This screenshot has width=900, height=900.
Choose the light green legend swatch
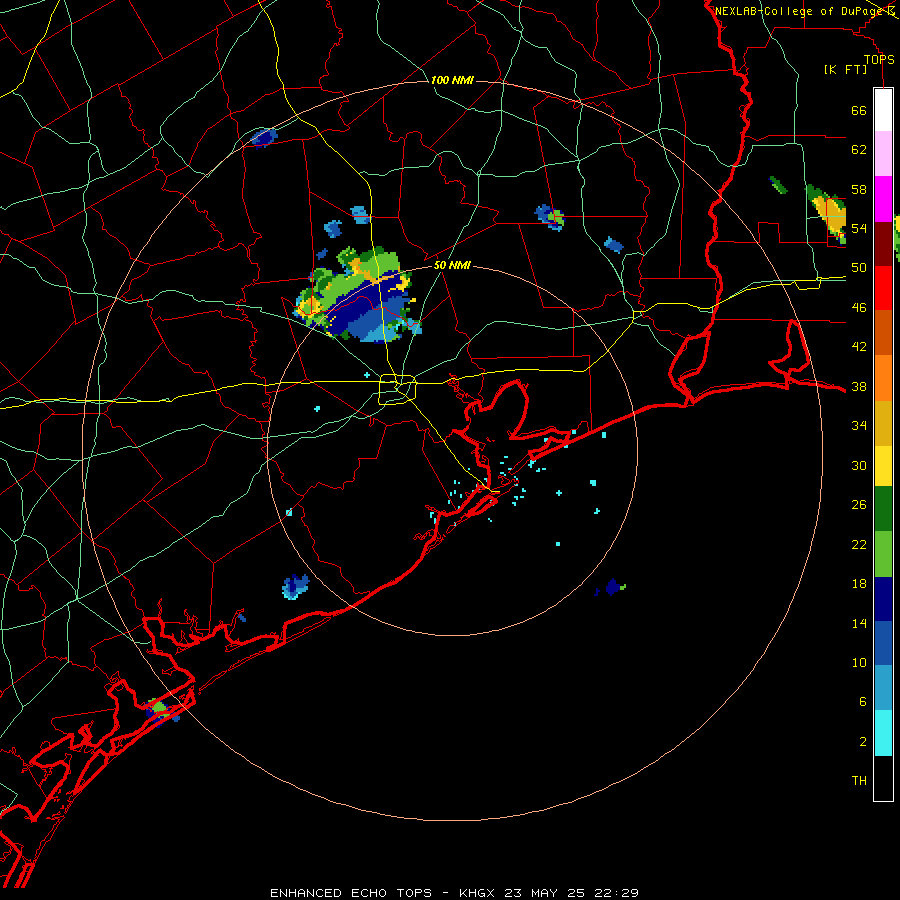(883, 554)
